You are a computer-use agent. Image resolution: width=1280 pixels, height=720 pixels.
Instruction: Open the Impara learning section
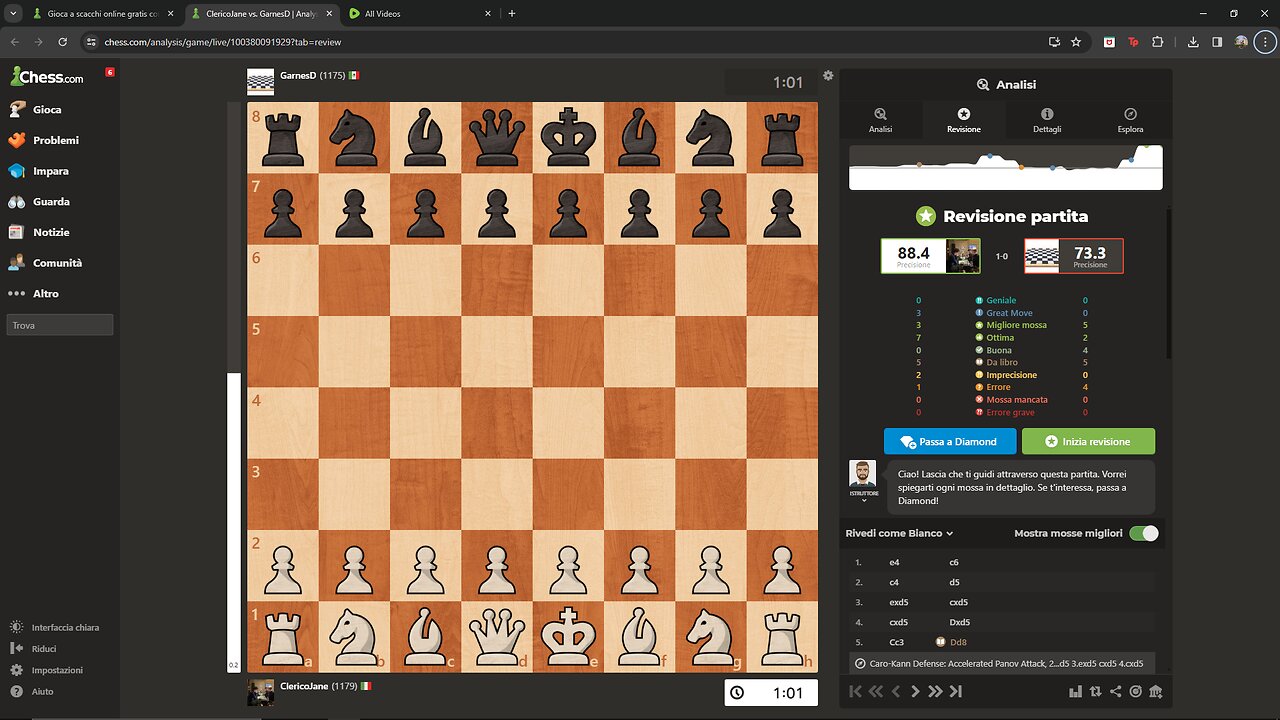pyautogui.click(x=50, y=171)
